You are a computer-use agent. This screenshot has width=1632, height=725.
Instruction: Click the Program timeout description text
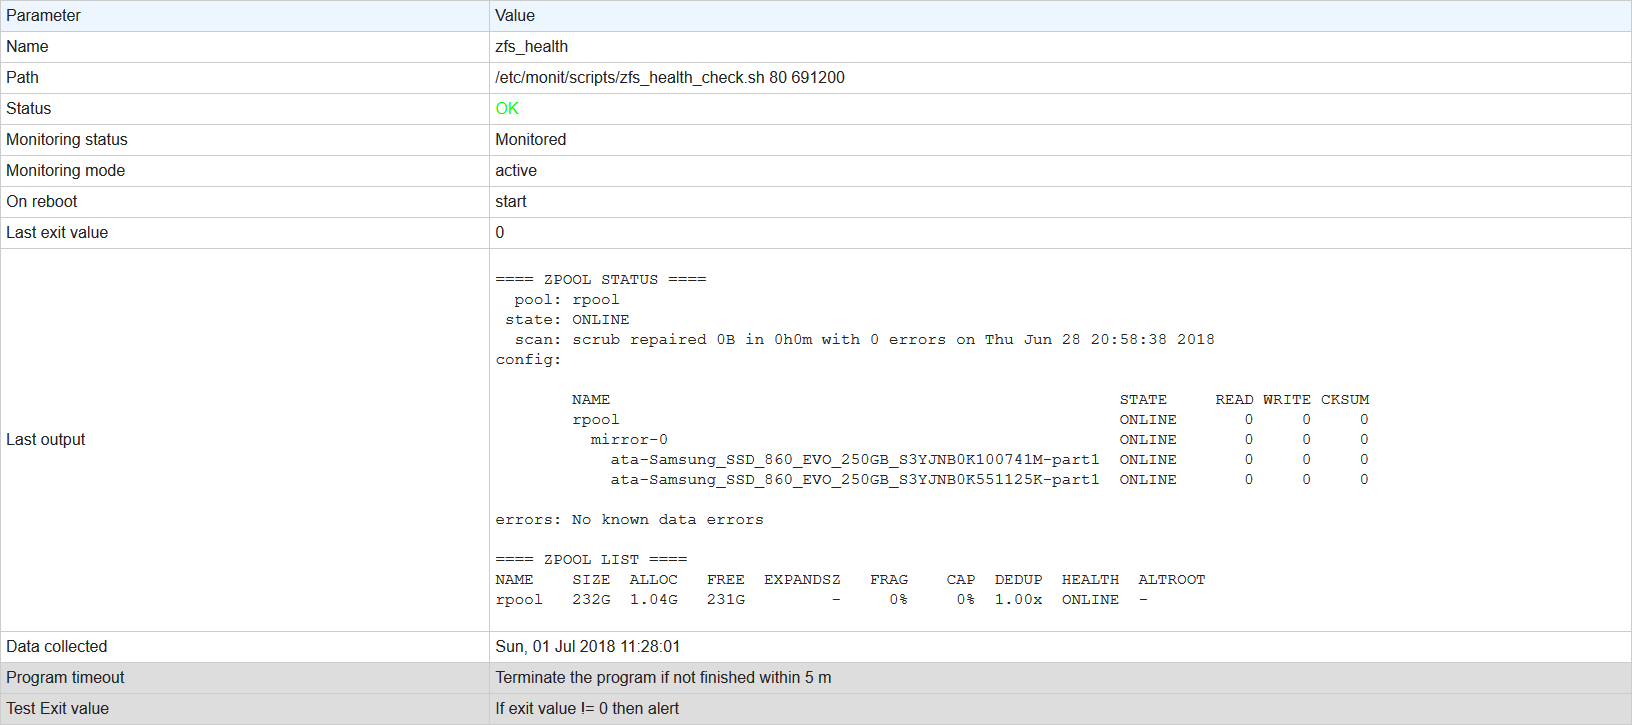663,677
